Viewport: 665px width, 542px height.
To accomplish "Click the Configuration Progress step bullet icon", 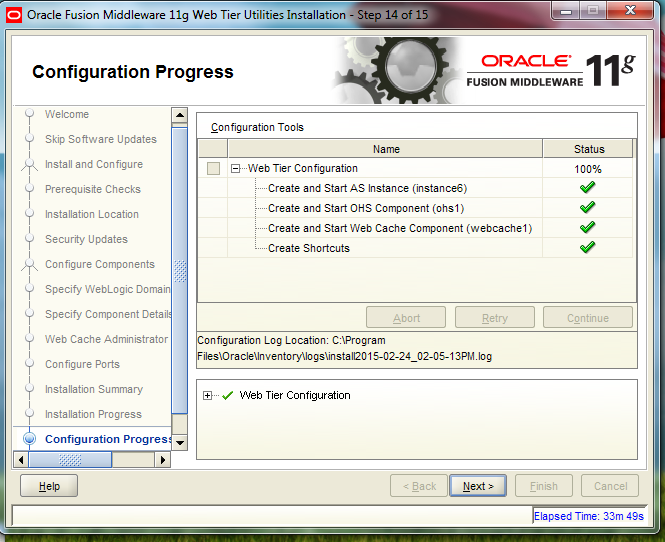I will (29, 439).
